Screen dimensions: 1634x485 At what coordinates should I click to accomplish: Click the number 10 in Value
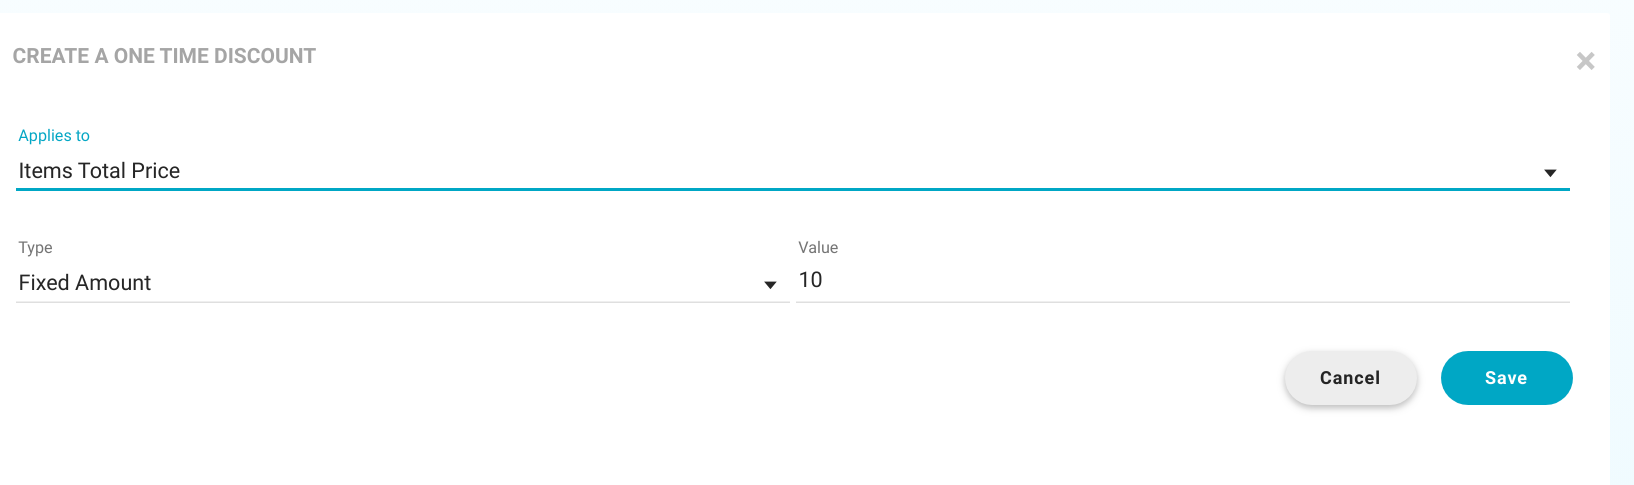click(810, 280)
